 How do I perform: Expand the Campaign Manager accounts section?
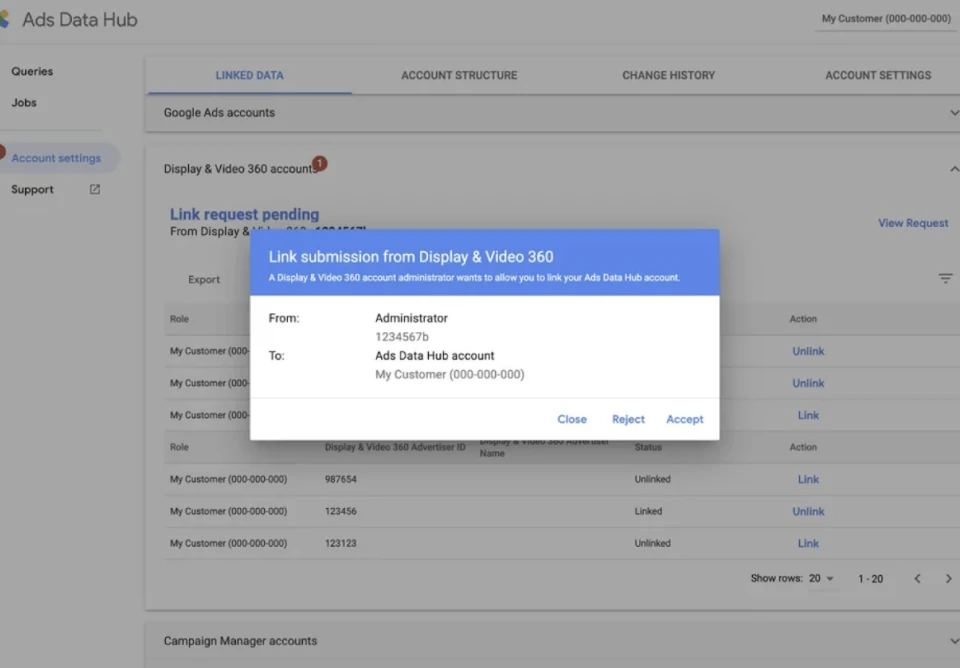pos(954,641)
